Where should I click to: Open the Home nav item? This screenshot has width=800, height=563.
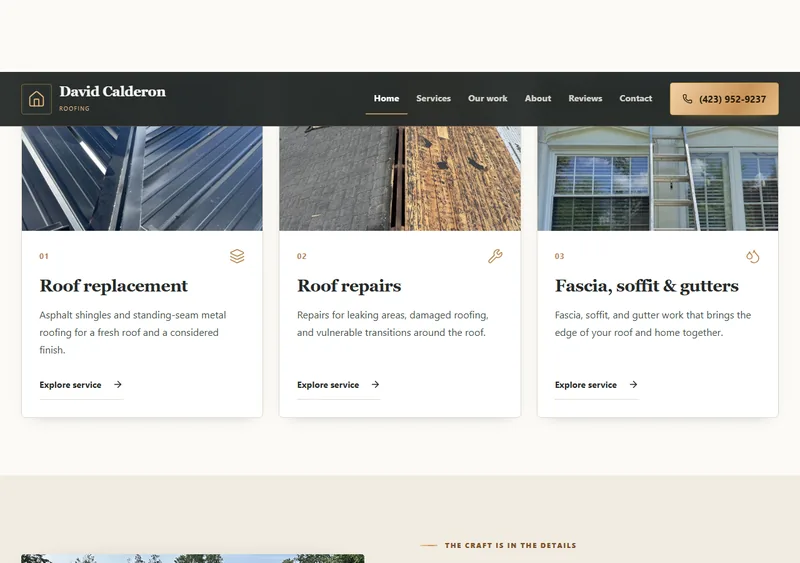pyautogui.click(x=386, y=99)
